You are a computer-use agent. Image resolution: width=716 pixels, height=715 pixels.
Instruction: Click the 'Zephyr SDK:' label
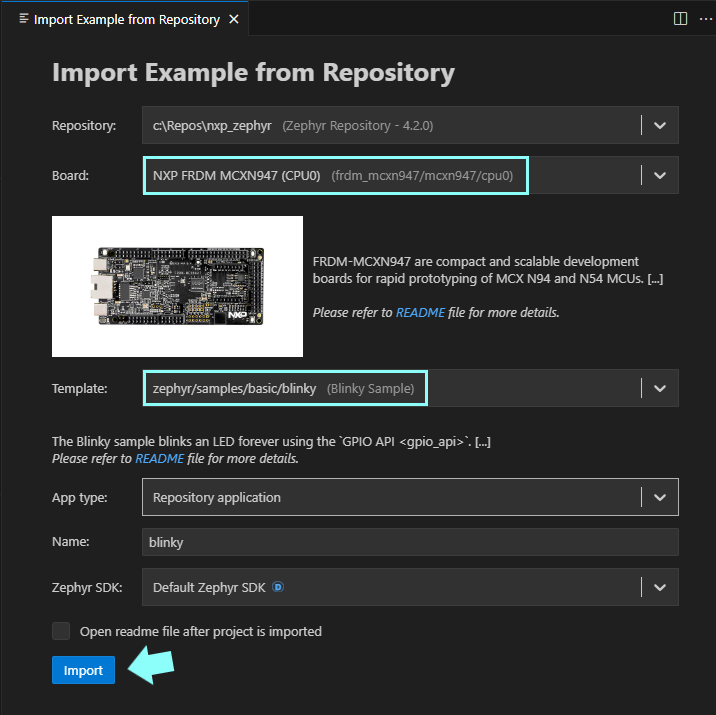point(87,588)
